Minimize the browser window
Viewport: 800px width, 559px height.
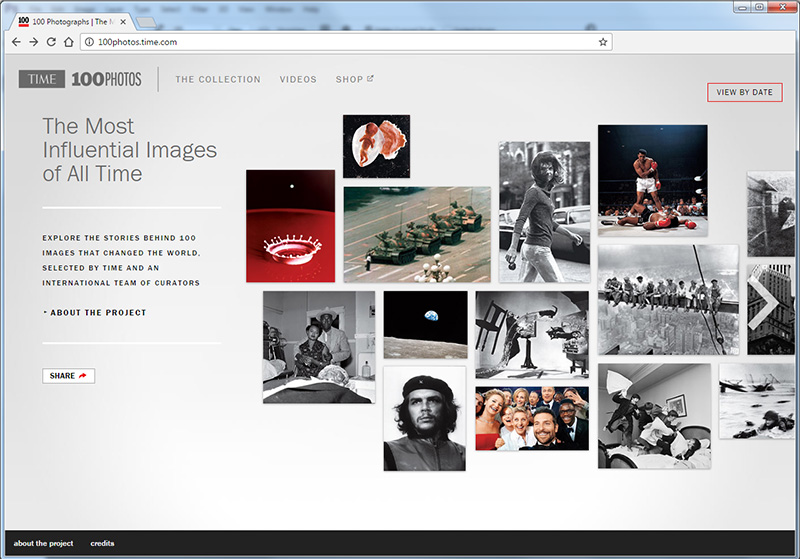(742, 7)
